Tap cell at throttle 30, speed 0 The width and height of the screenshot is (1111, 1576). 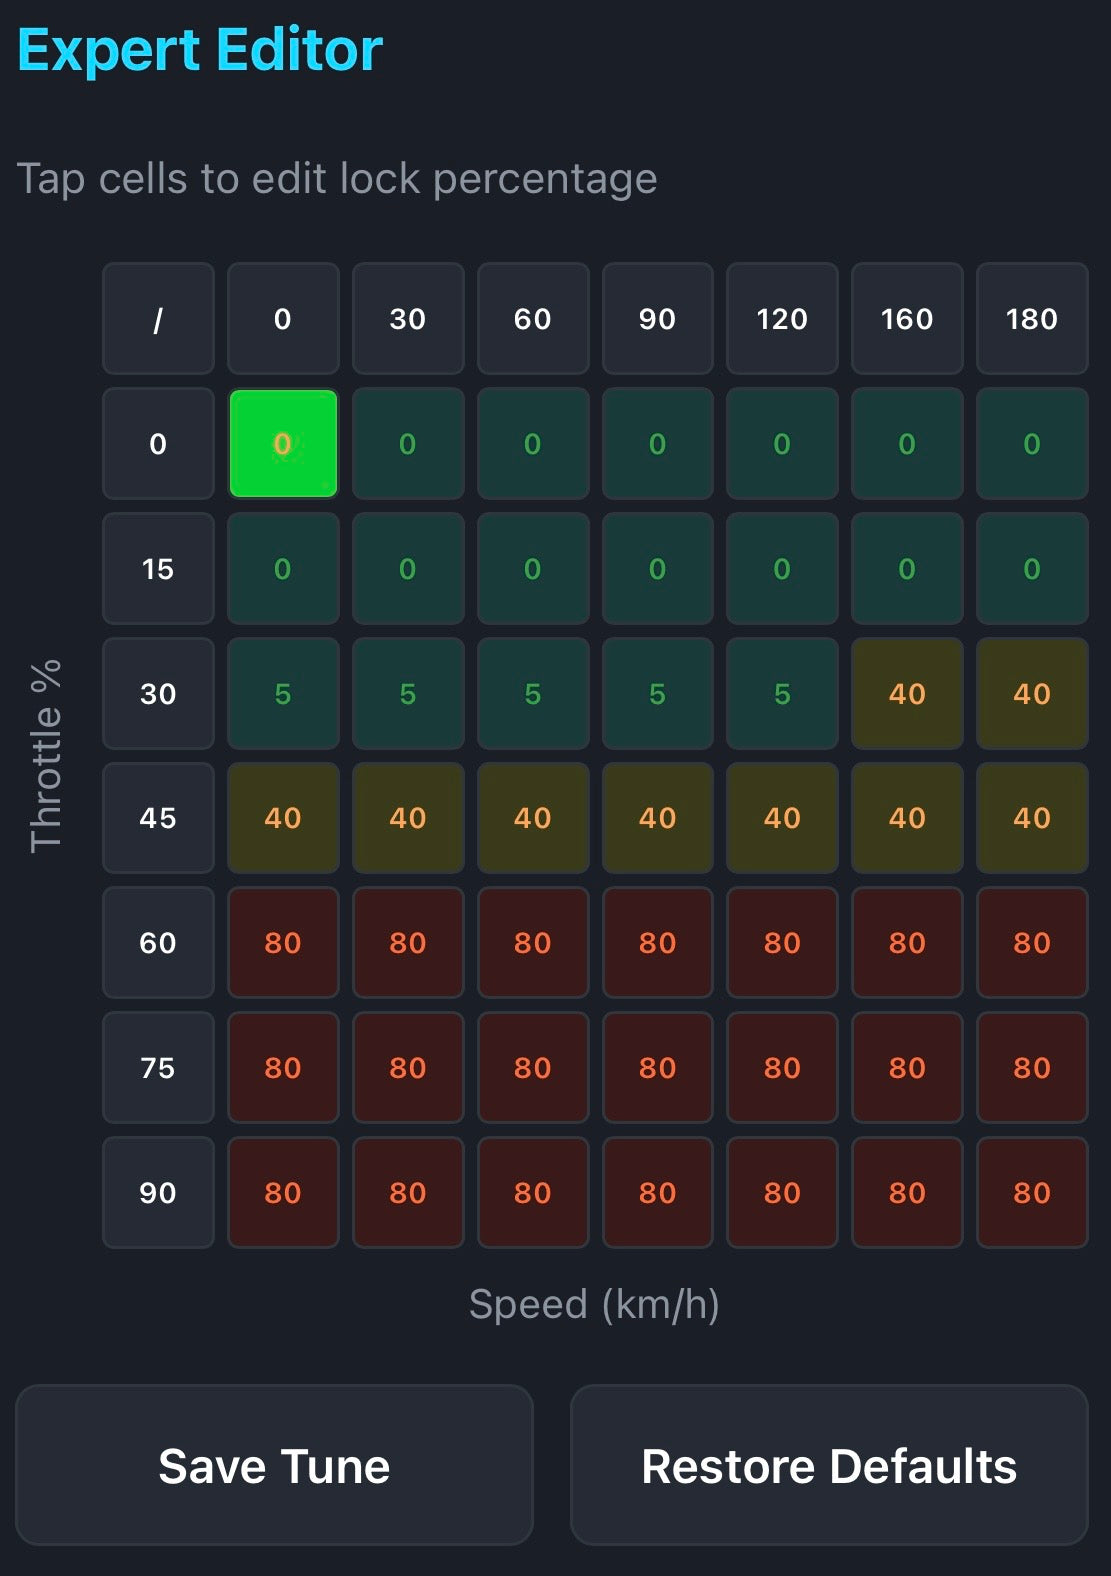pos(283,694)
